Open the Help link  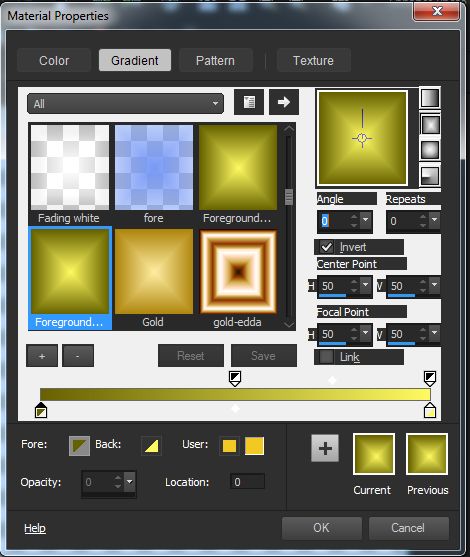tap(35, 528)
